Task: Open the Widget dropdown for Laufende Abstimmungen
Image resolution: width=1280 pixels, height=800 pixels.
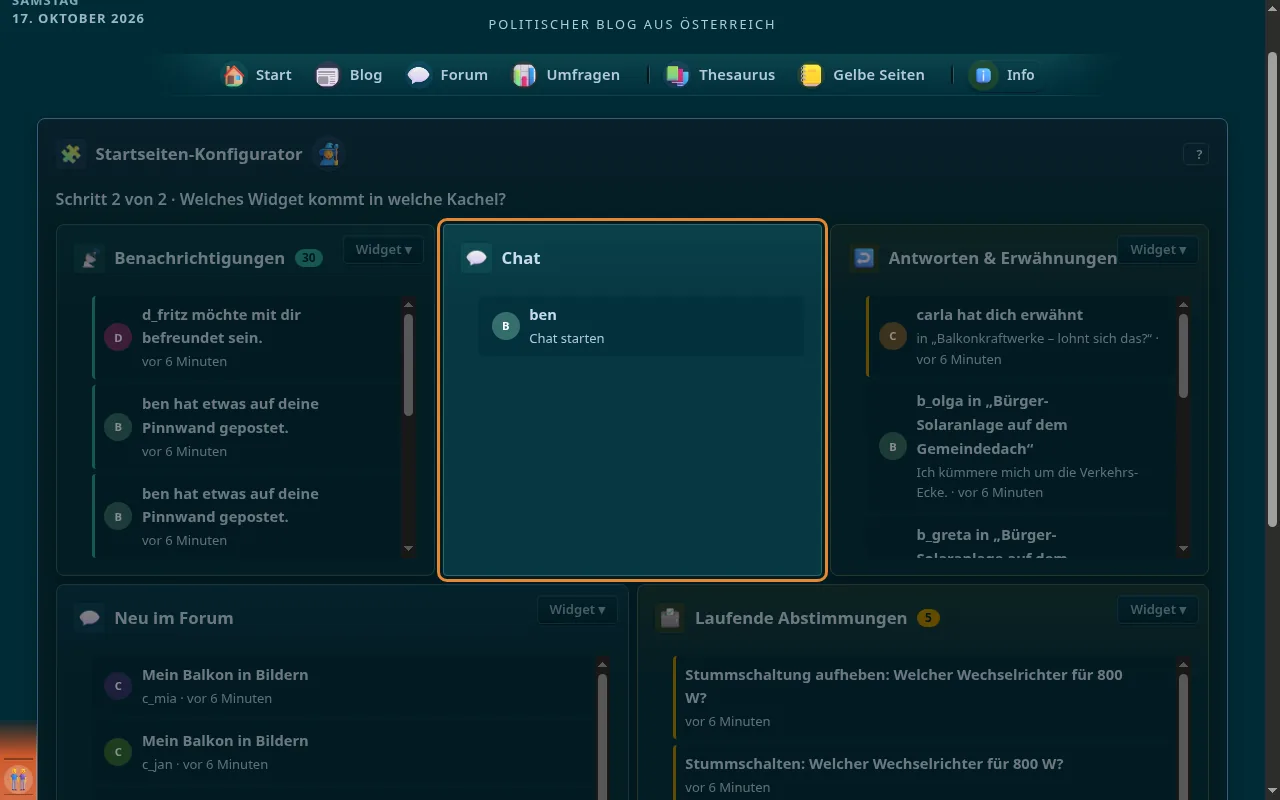Action: pyautogui.click(x=1158, y=610)
